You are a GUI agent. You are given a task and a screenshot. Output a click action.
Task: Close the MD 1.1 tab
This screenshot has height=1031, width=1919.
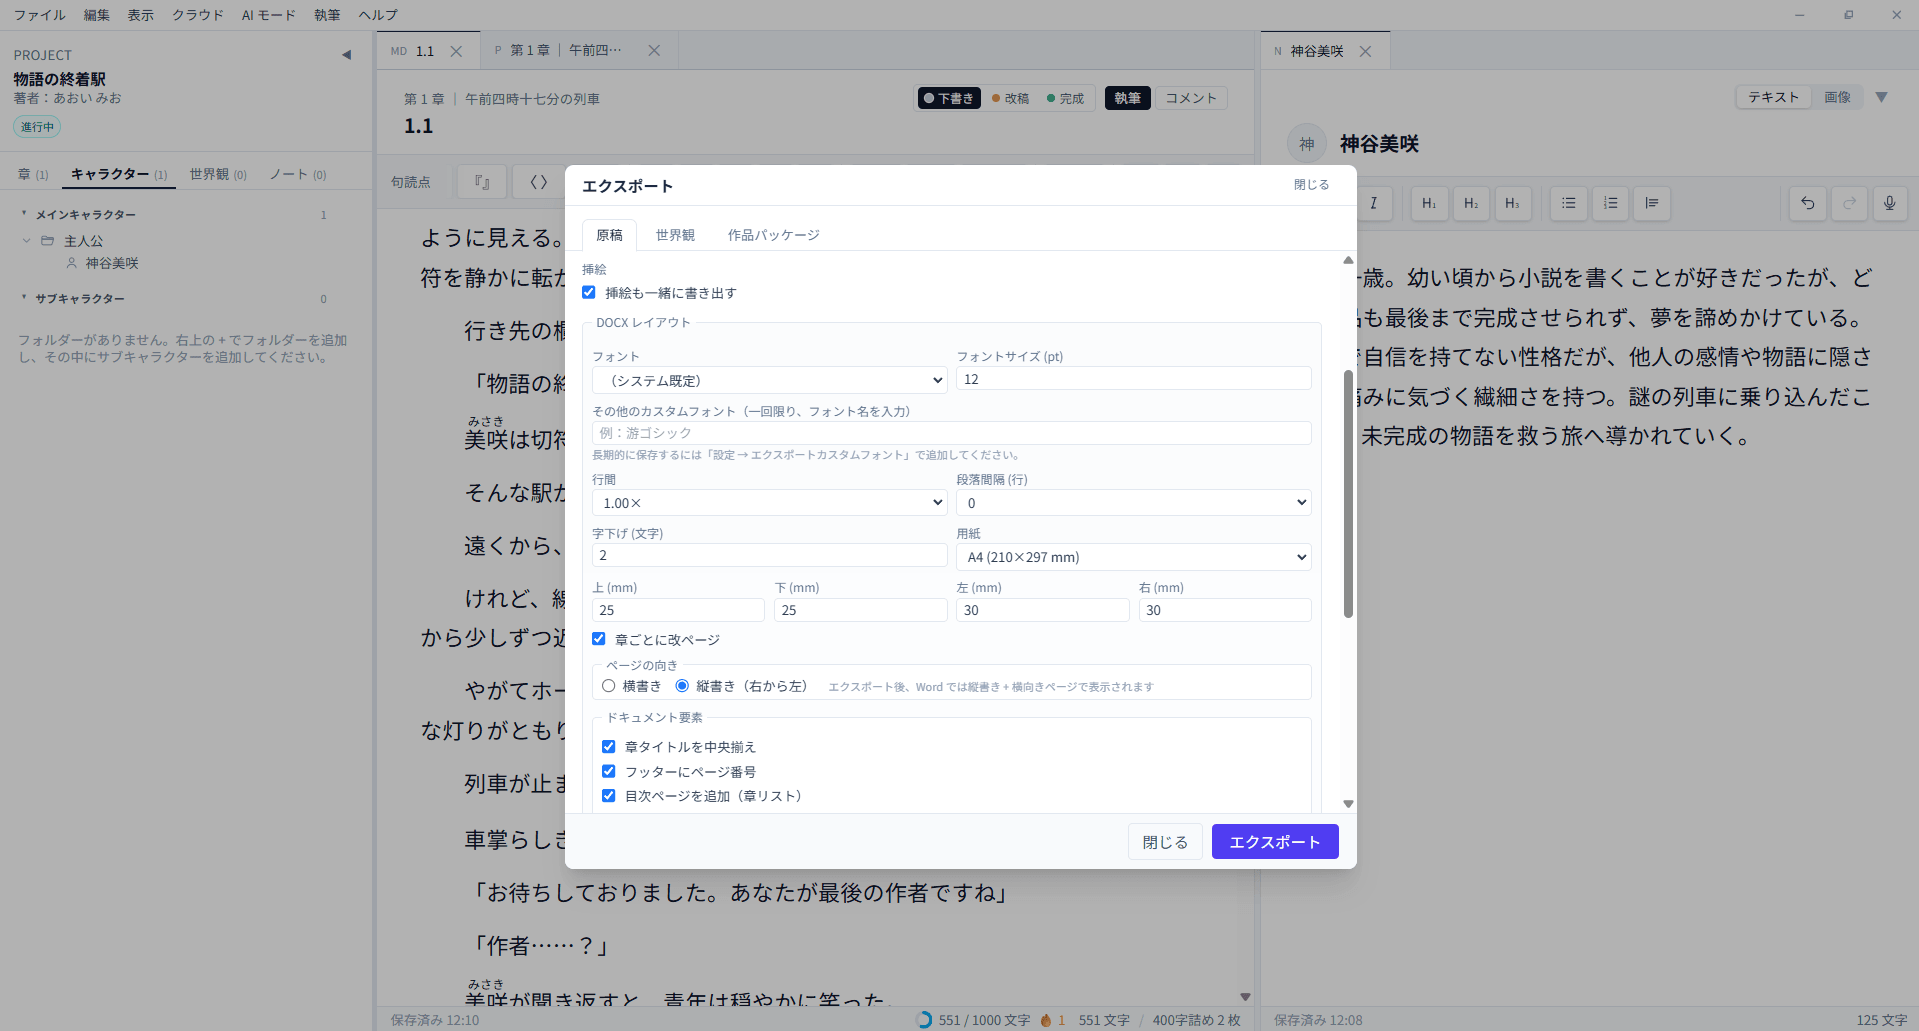456,51
